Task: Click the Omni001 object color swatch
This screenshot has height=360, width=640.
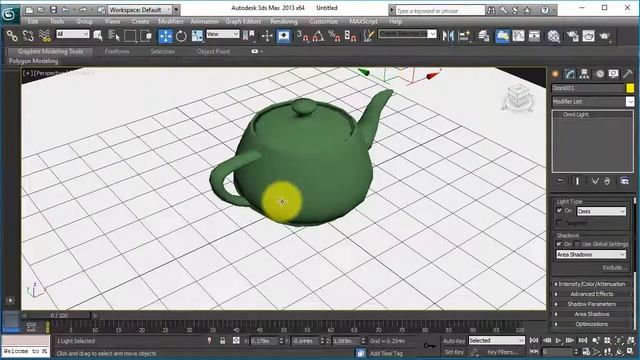Action: tap(630, 88)
